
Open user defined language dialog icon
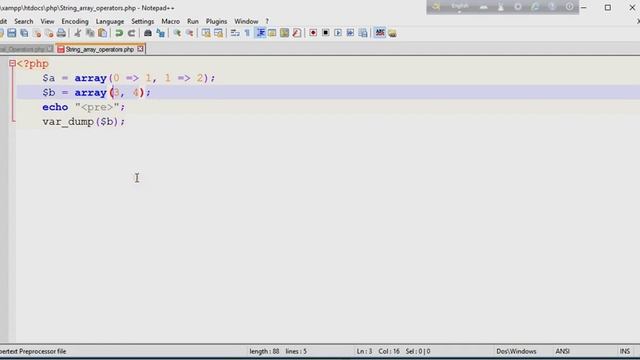tap(272, 33)
